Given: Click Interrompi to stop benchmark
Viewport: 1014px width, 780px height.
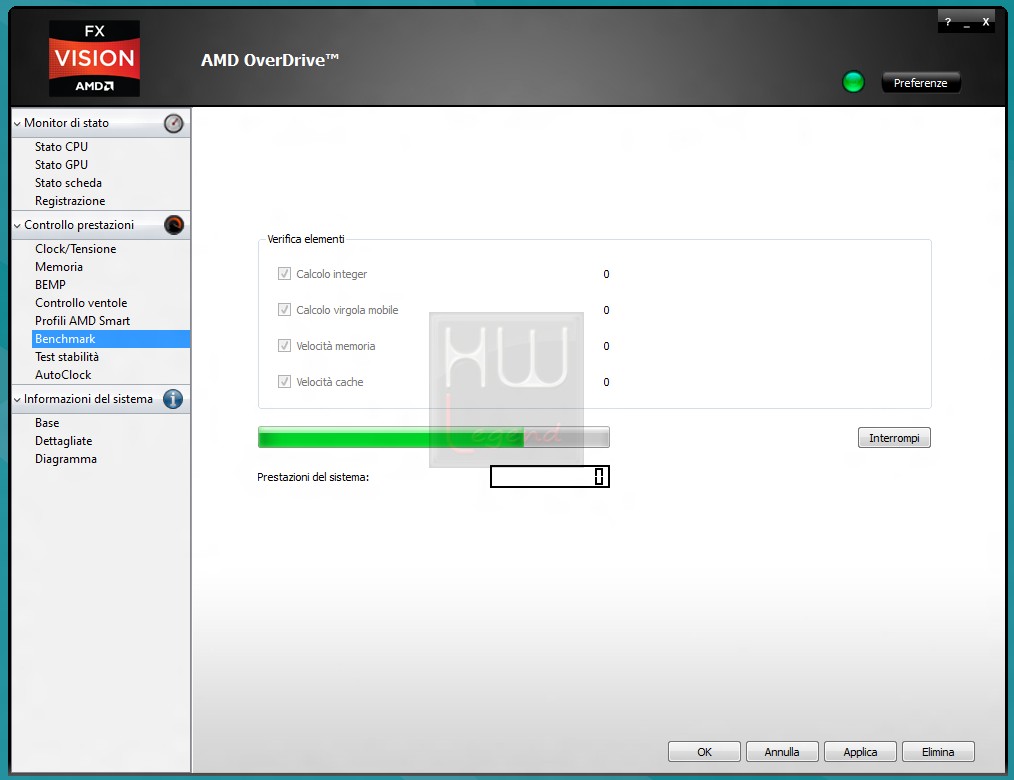Looking at the screenshot, I should tap(894, 438).
